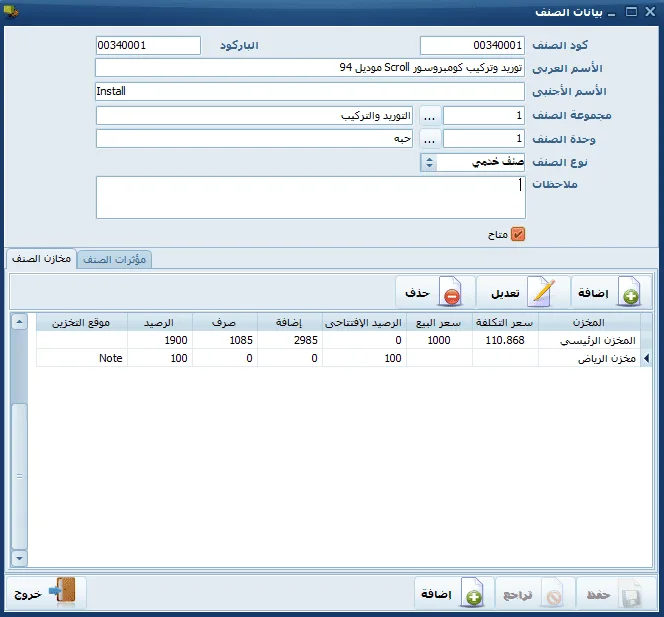Open the item type (نوع الصنف) dropdown
Screen dimensions: 664x617
point(429,162)
